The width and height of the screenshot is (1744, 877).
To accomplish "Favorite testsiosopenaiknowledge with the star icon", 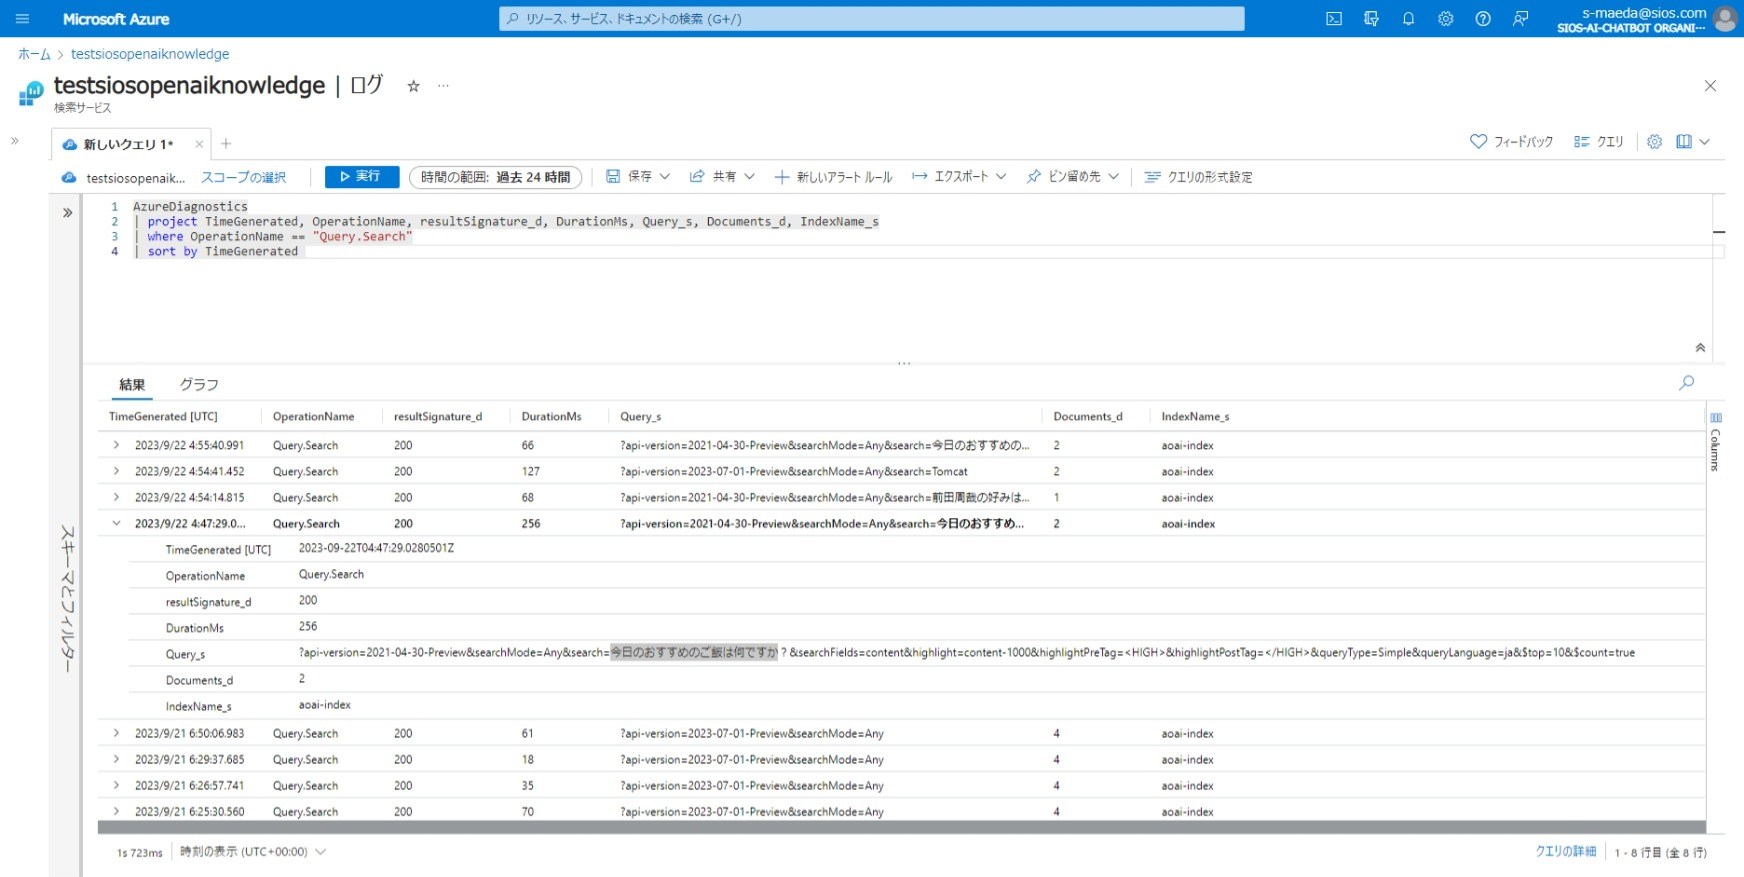I will tap(413, 86).
